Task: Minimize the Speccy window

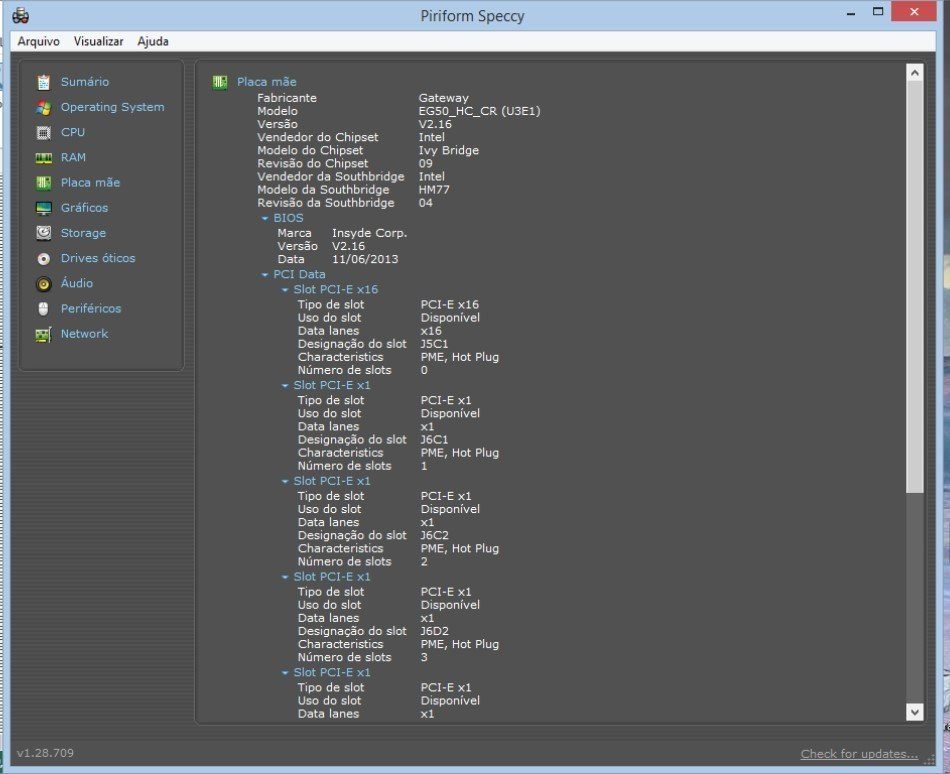Action: click(x=851, y=12)
